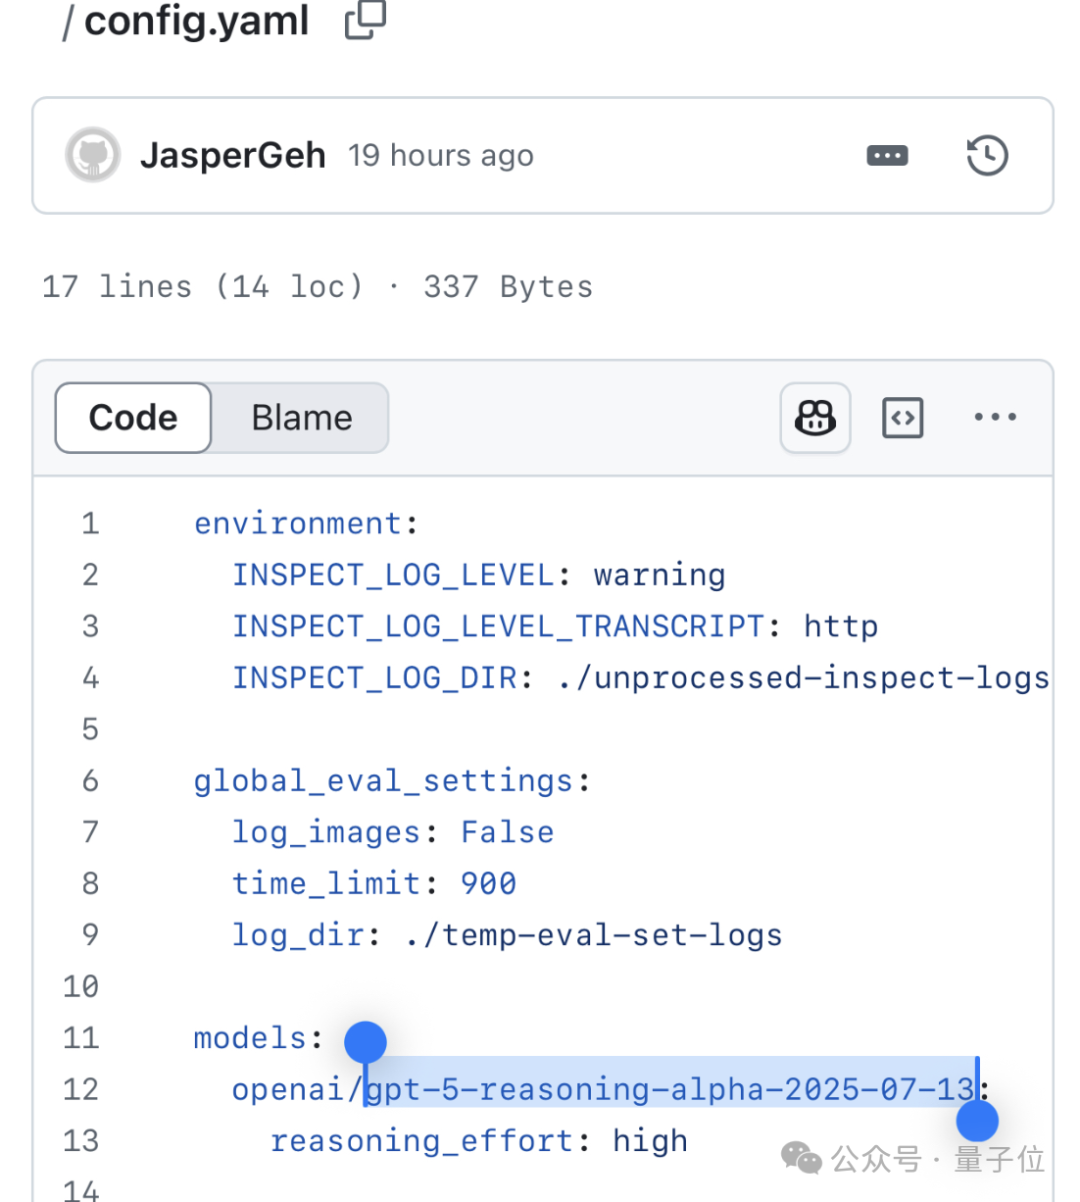Click the 19 hours ago timestamp
Image resolution: width=1080 pixels, height=1202 pixels.
click(x=440, y=156)
